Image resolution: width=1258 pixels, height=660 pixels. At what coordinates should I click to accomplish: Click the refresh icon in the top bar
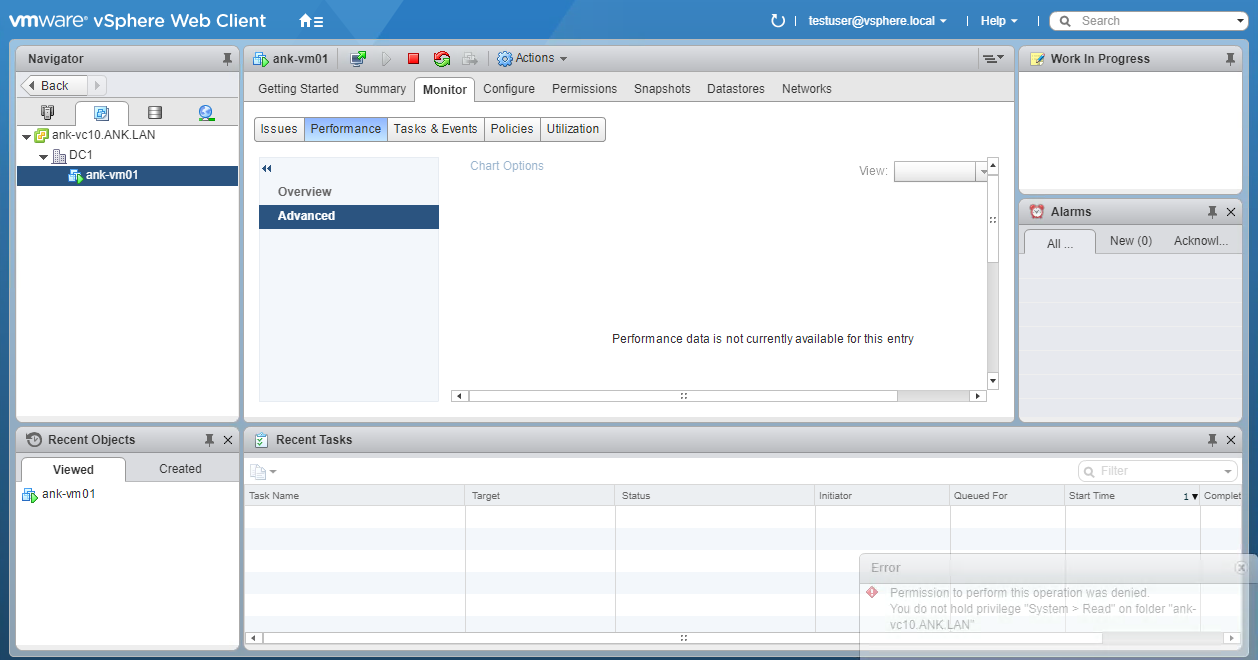(778, 21)
